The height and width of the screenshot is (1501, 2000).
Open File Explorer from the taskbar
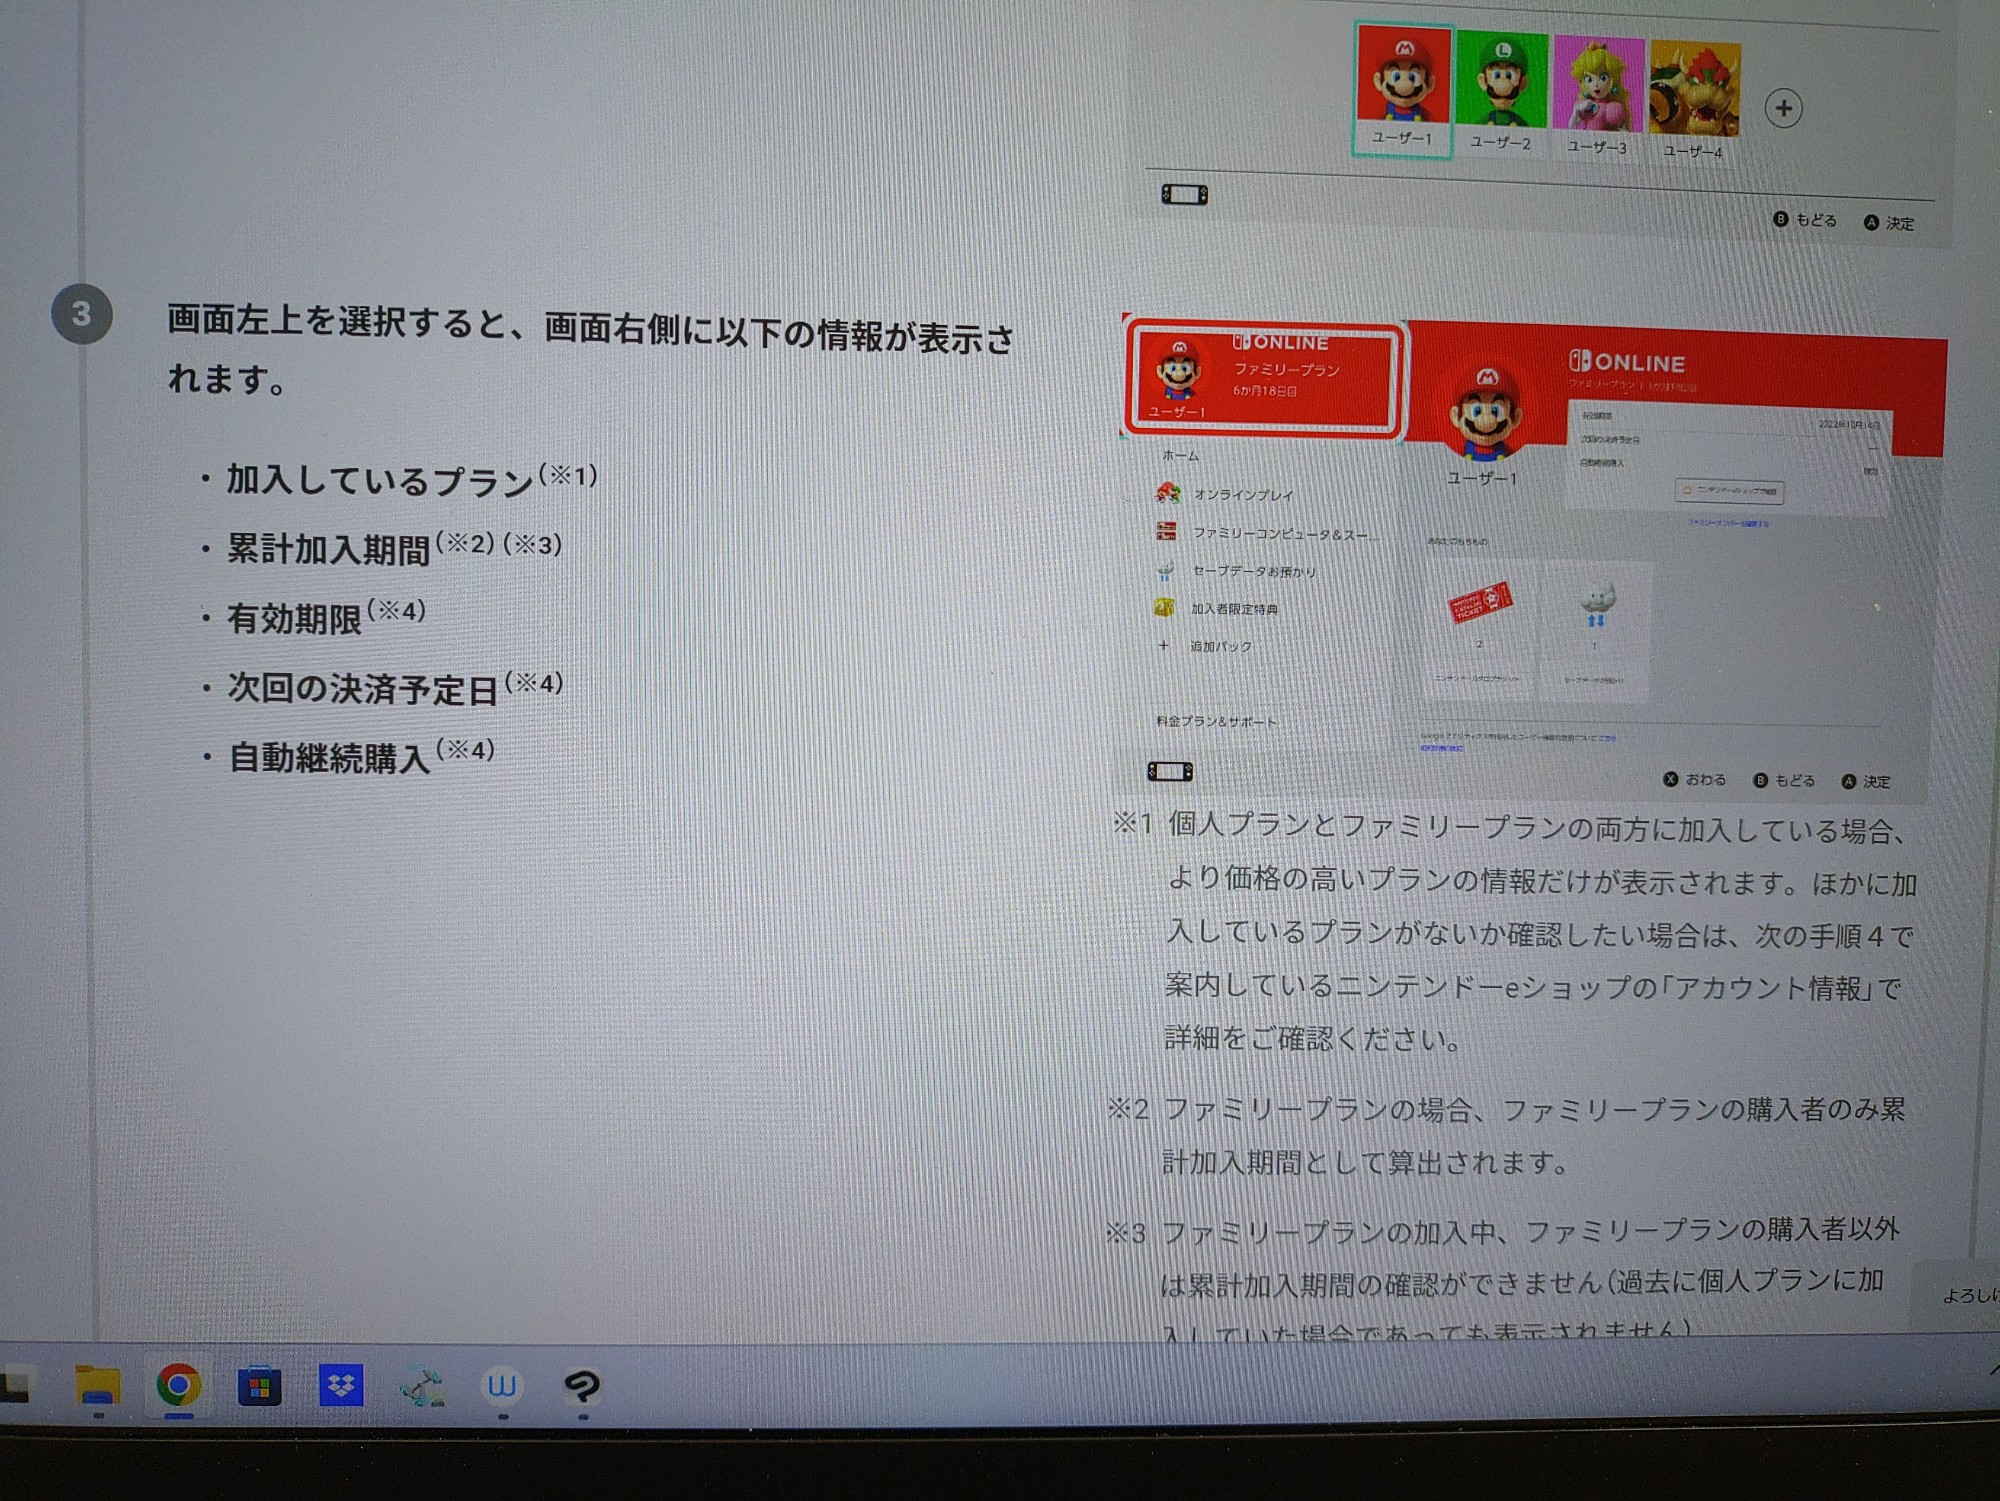click(97, 1386)
